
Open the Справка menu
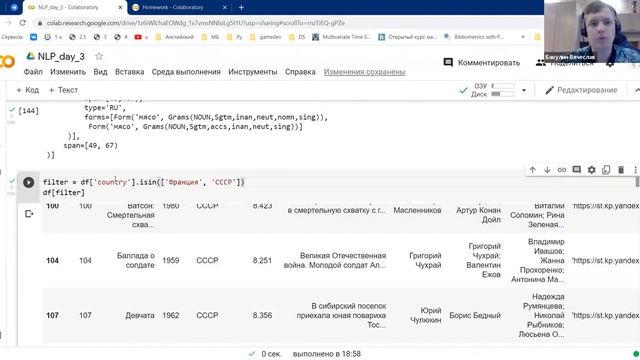(x=300, y=72)
